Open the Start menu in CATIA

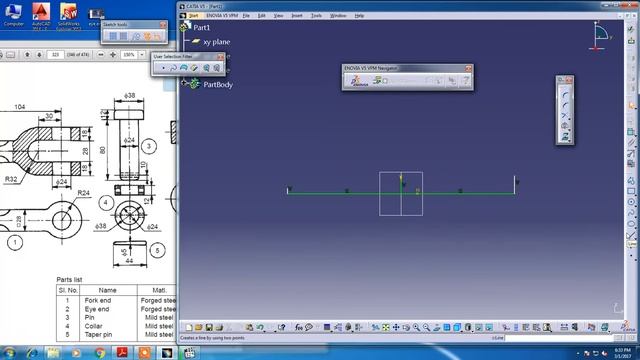[193, 16]
